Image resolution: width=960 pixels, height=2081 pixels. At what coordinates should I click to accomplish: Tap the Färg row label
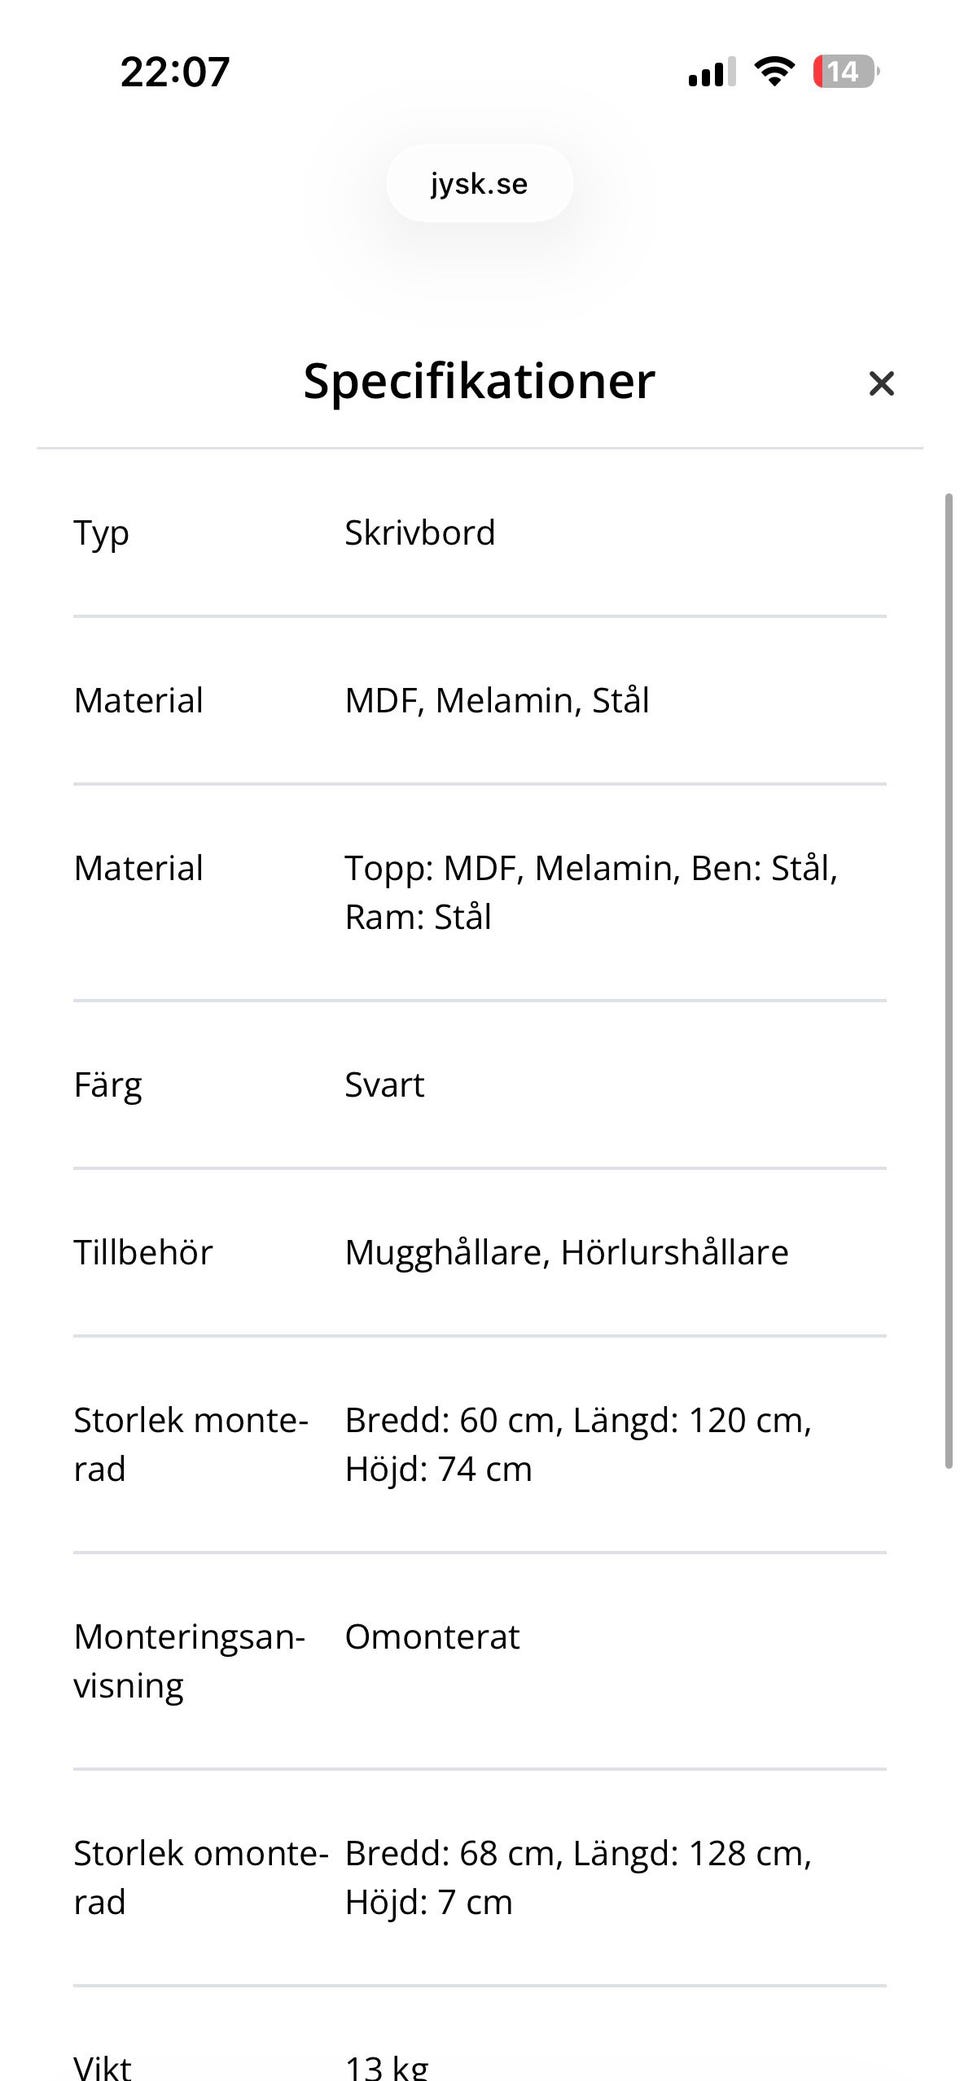coord(108,1086)
